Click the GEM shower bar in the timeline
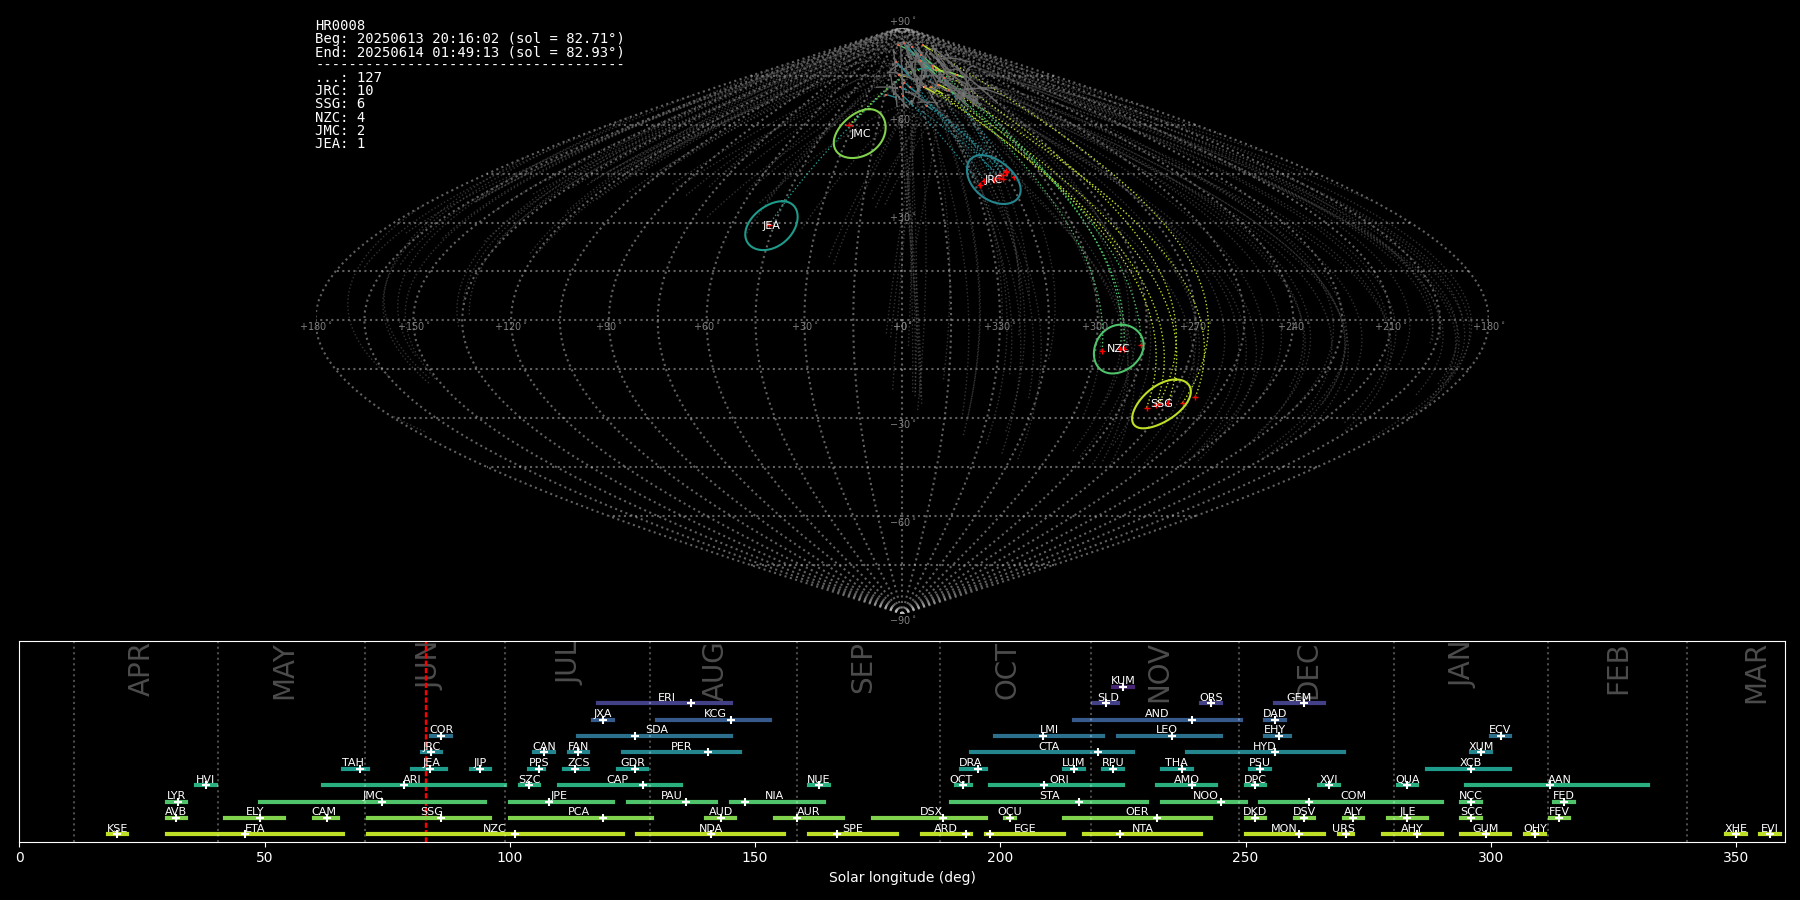The height and width of the screenshot is (900, 1800). pos(1299,703)
